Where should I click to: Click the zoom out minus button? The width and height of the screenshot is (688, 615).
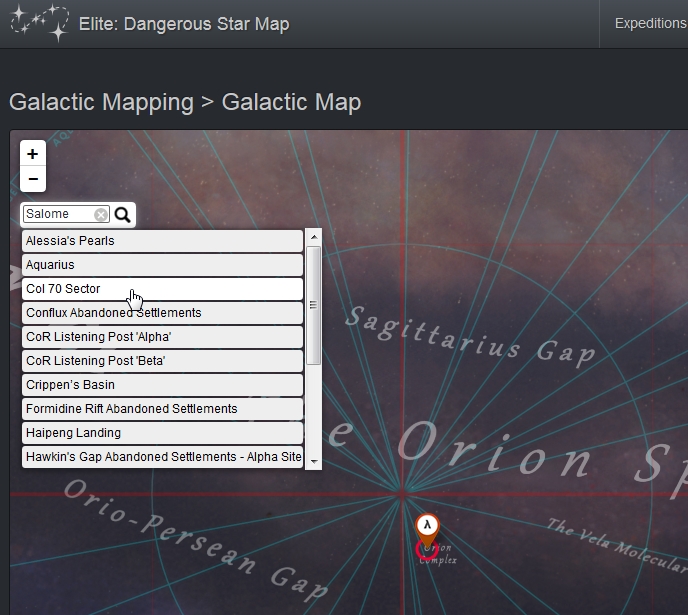[32, 179]
